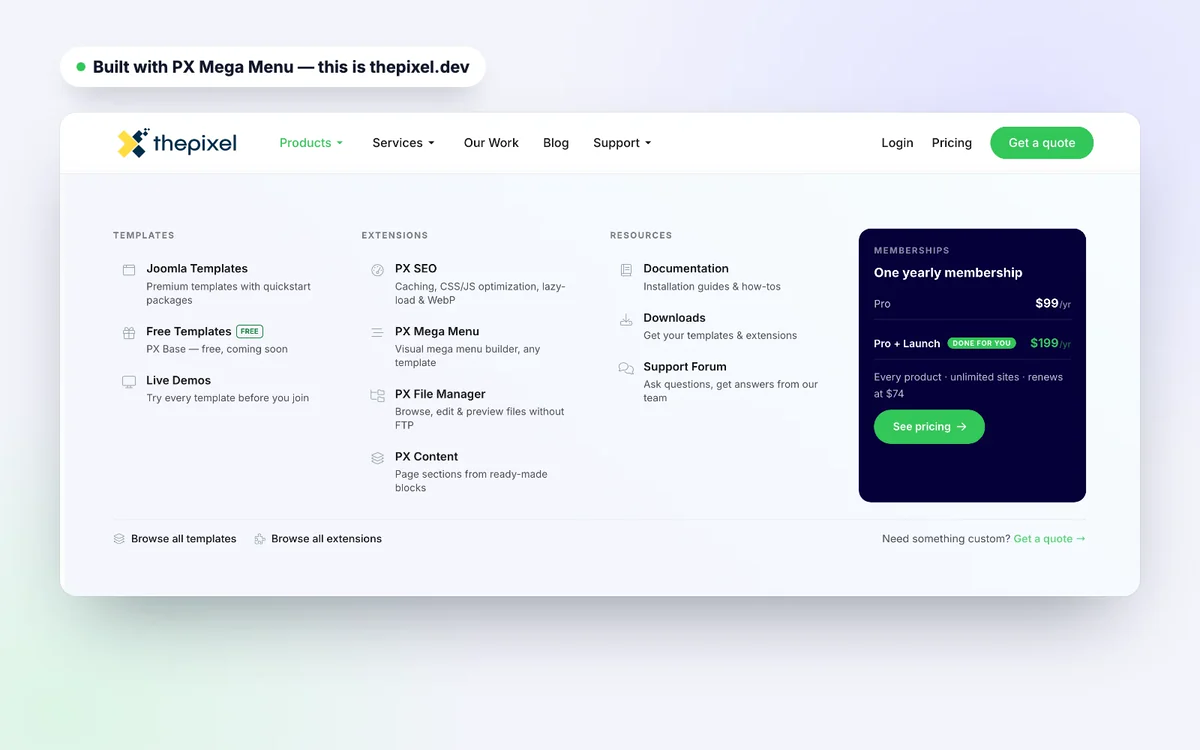This screenshot has width=1200, height=750.
Task: Click the 'Installation guides & how-tos' description
Action: pos(712,287)
